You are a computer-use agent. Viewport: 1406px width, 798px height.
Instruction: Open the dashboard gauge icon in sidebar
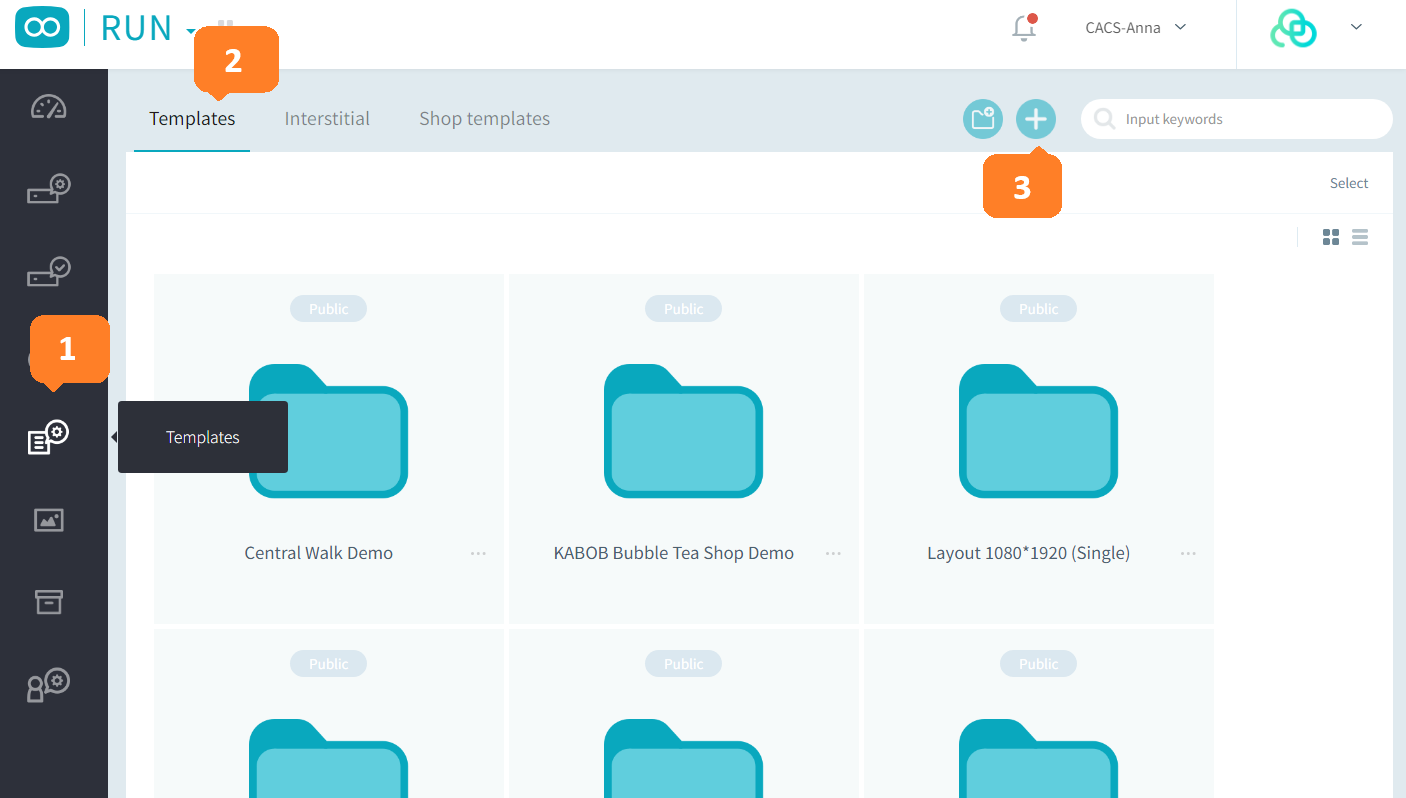(48, 107)
